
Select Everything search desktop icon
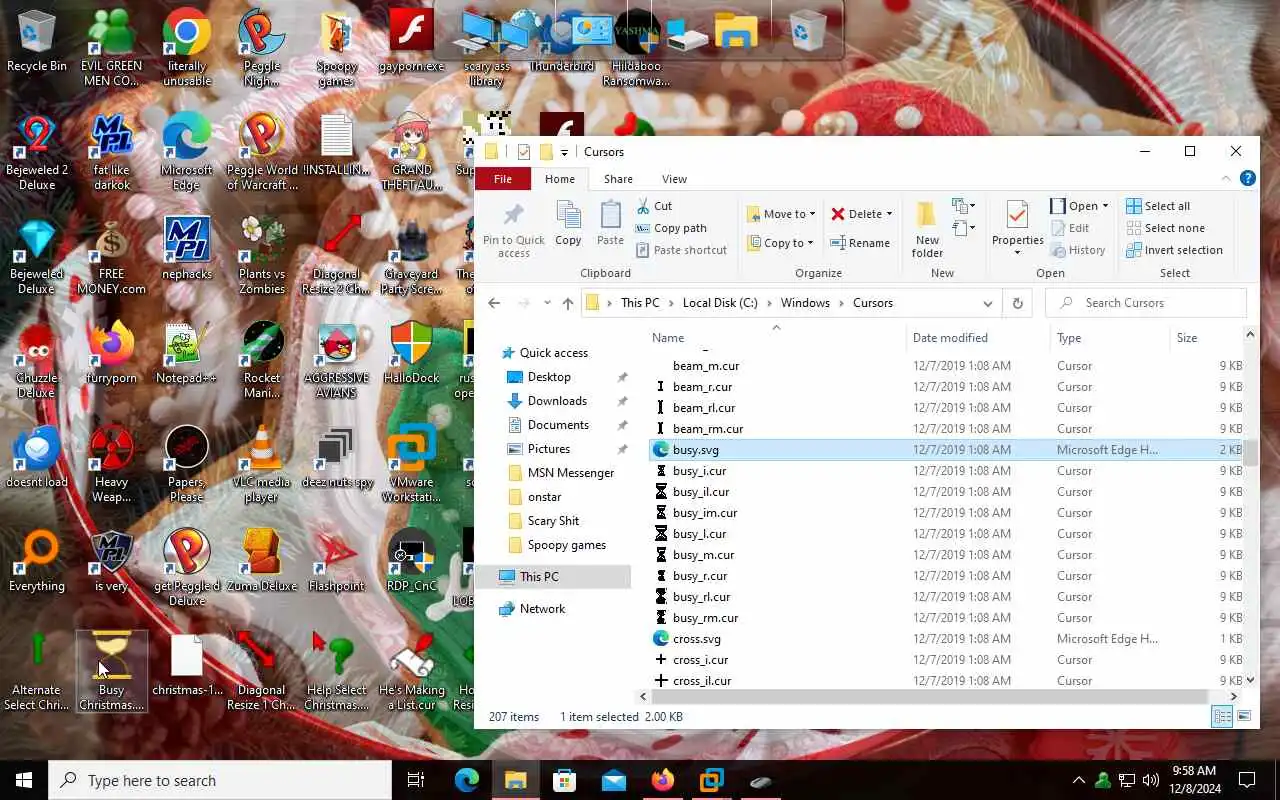pyautogui.click(x=37, y=560)
